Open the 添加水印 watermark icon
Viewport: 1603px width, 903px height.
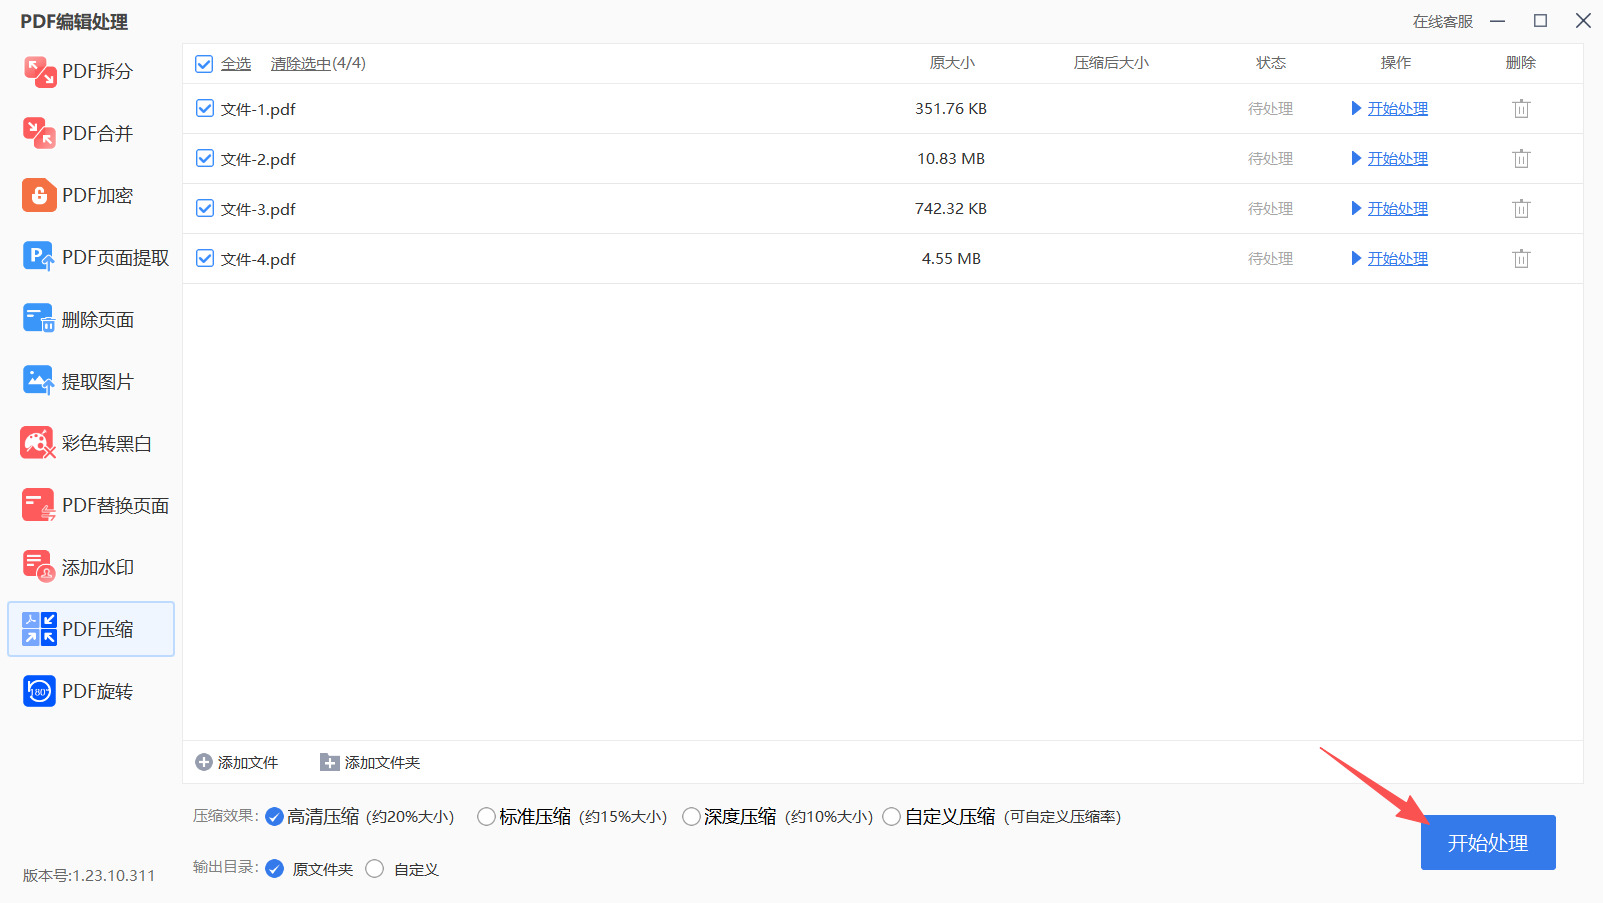click(x=39, y=568)
